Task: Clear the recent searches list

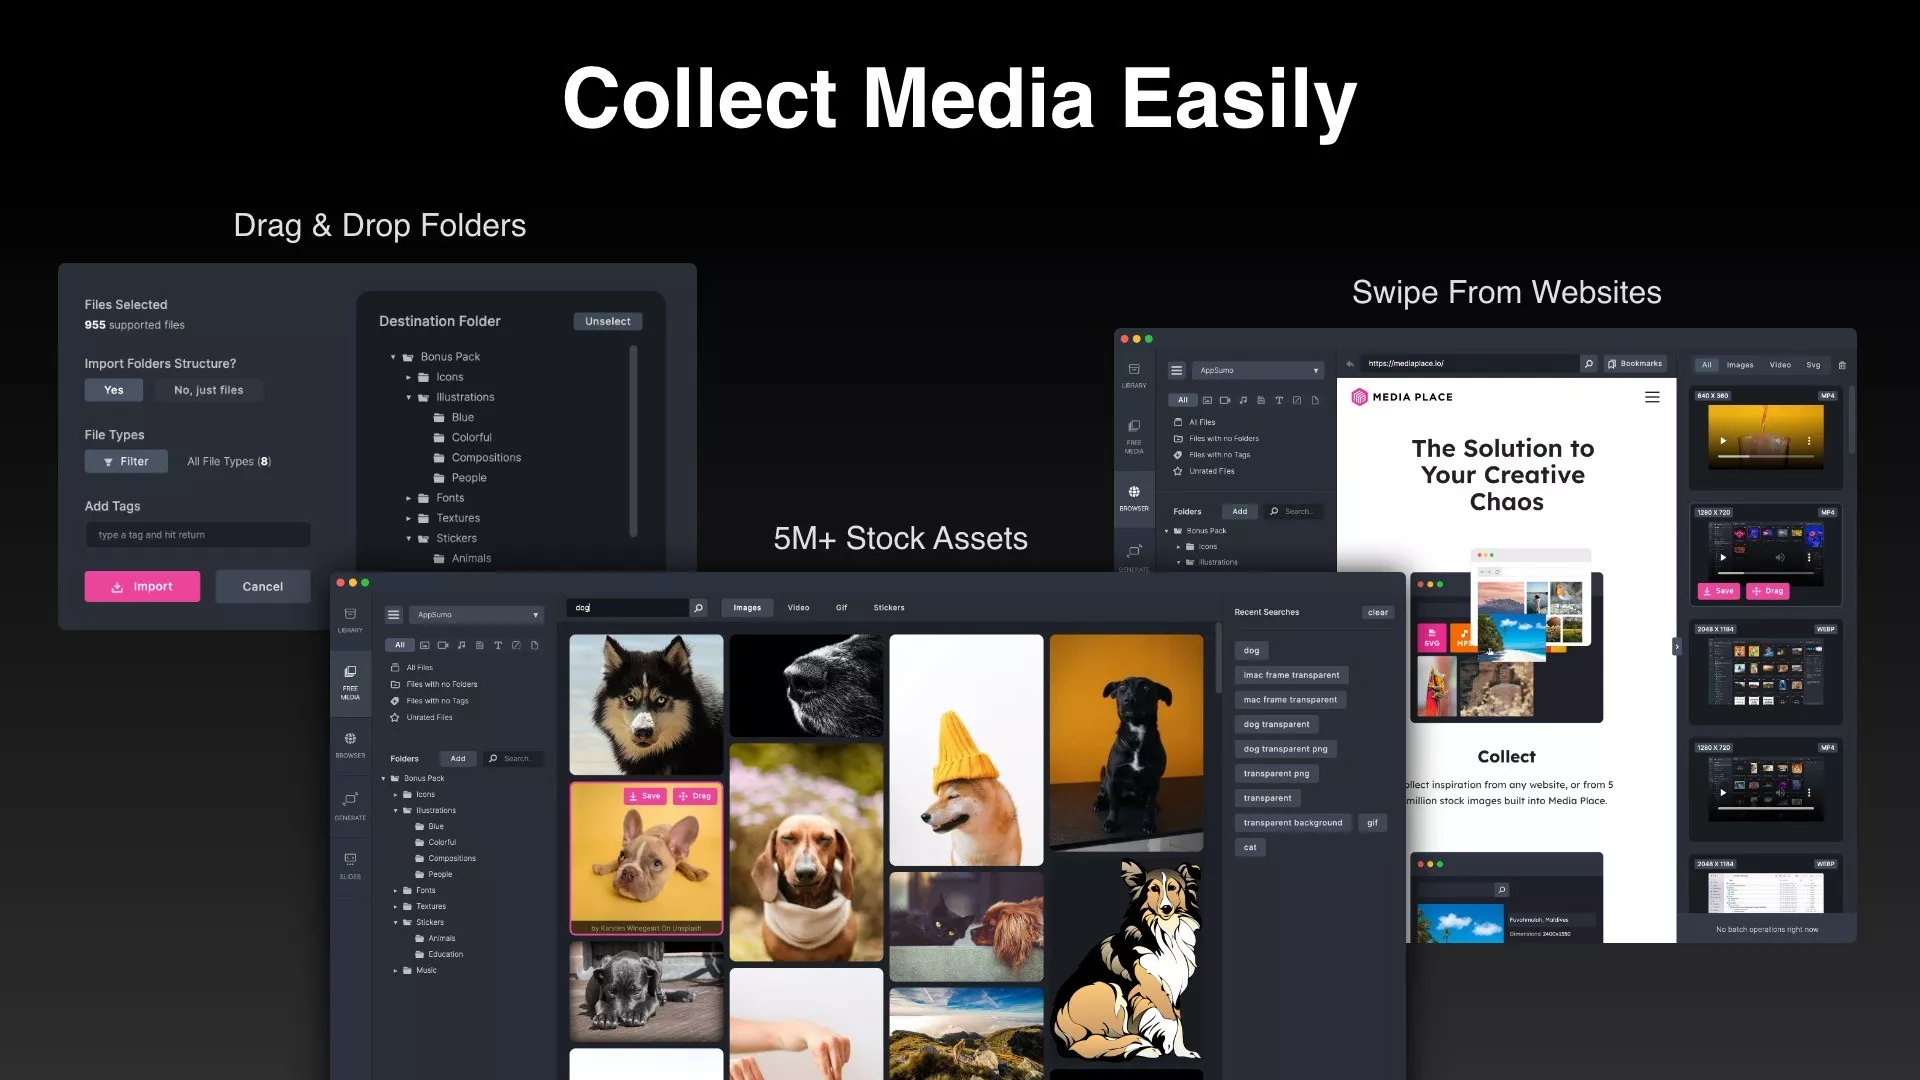Action: [x=1377, y=612]
